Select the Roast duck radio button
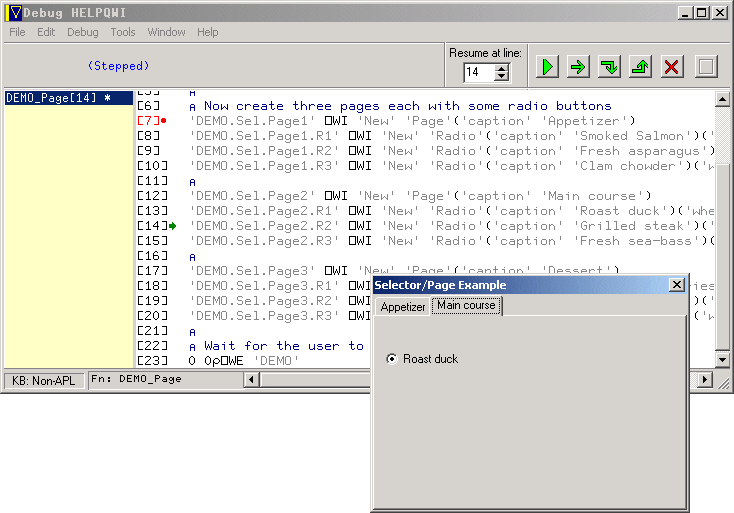The height and width of the screenshot is (513, 734). (x=392, y=359)
